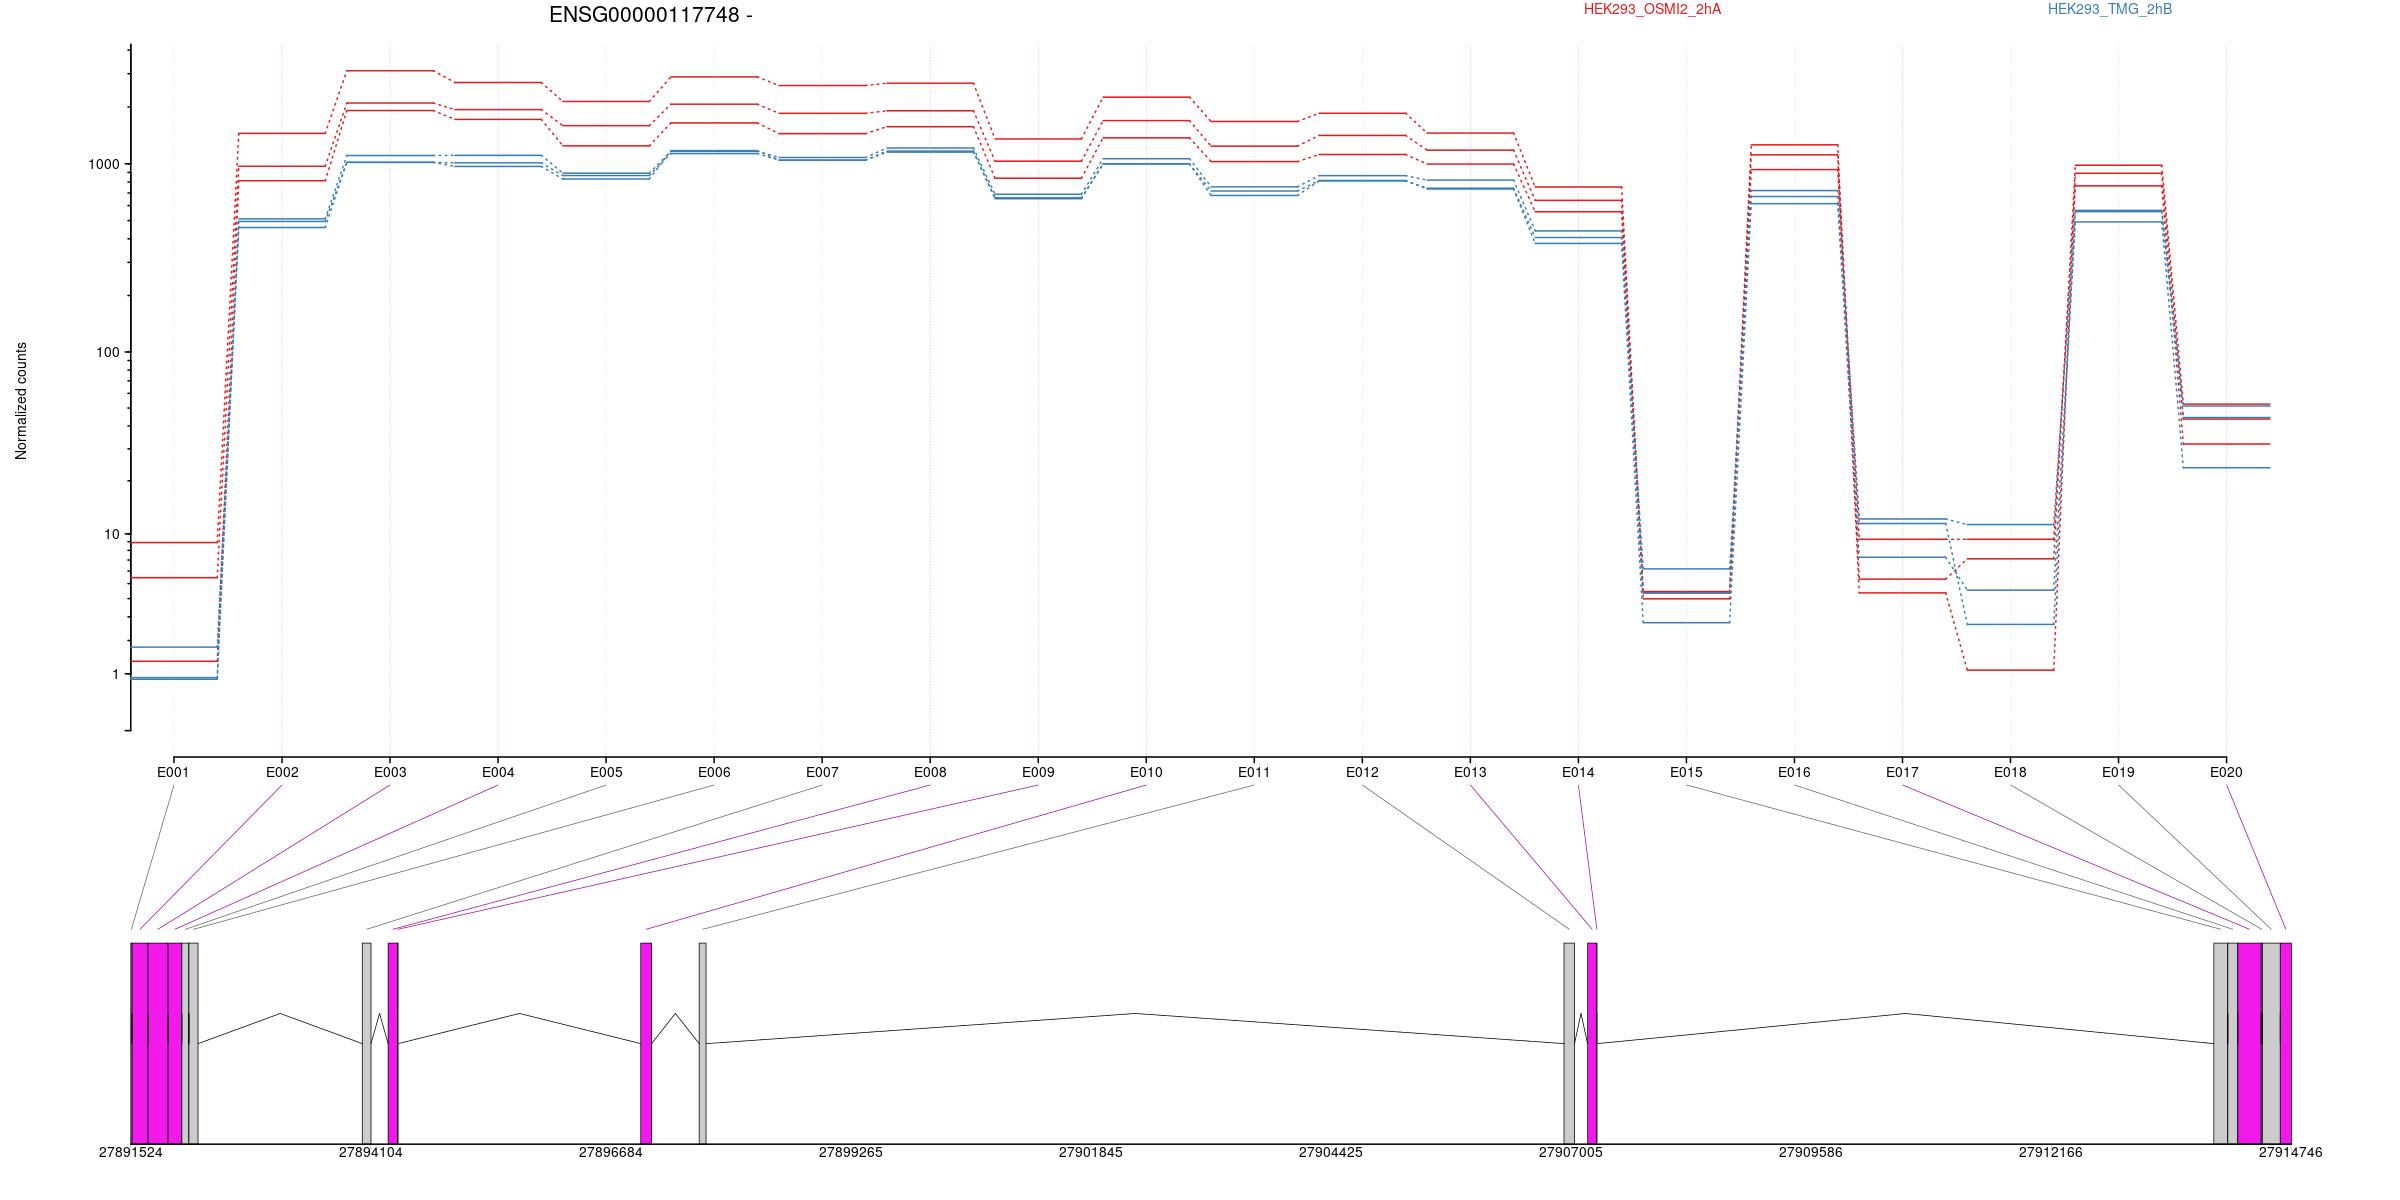Click y-axis tick label 100

[x=107, y=352]
